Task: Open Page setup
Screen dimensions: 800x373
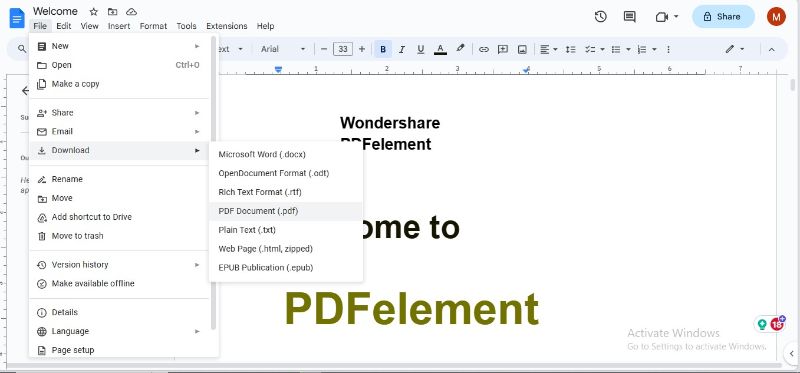Action: [119, 350]
